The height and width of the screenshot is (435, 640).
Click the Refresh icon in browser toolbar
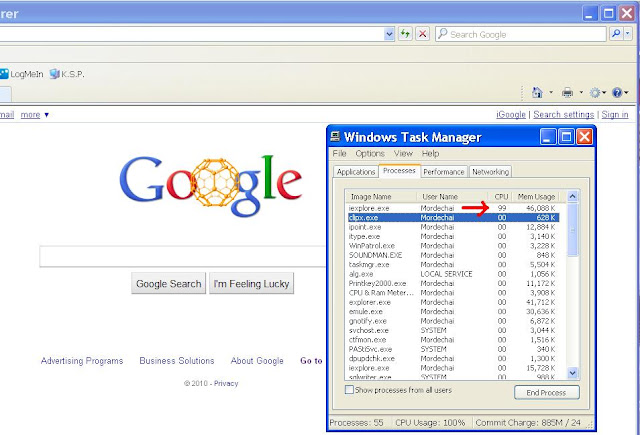[405, 34]
